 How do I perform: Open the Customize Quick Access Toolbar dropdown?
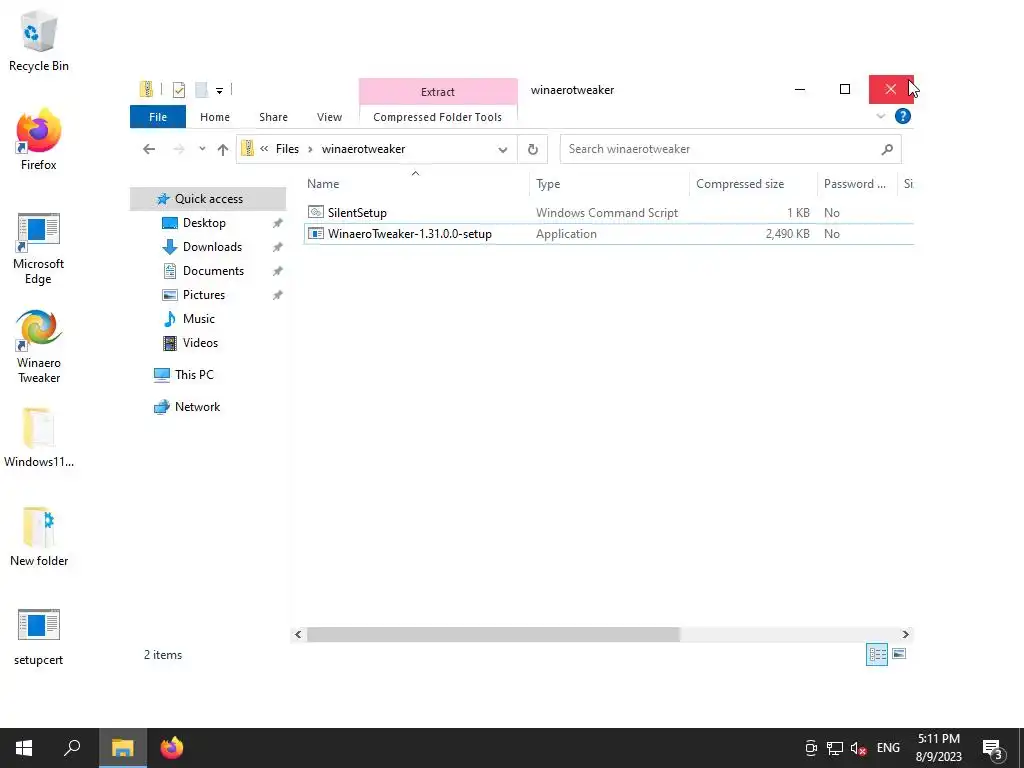(x=219, y=91)
